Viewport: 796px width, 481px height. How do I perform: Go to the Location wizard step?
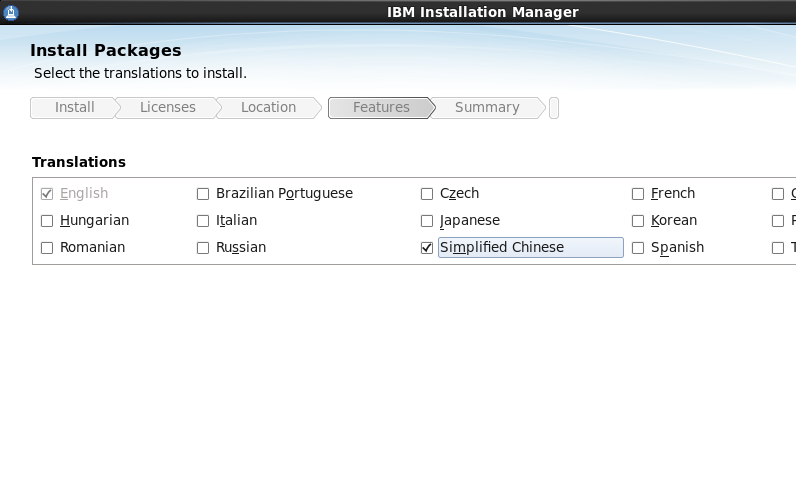coord(269,108)
